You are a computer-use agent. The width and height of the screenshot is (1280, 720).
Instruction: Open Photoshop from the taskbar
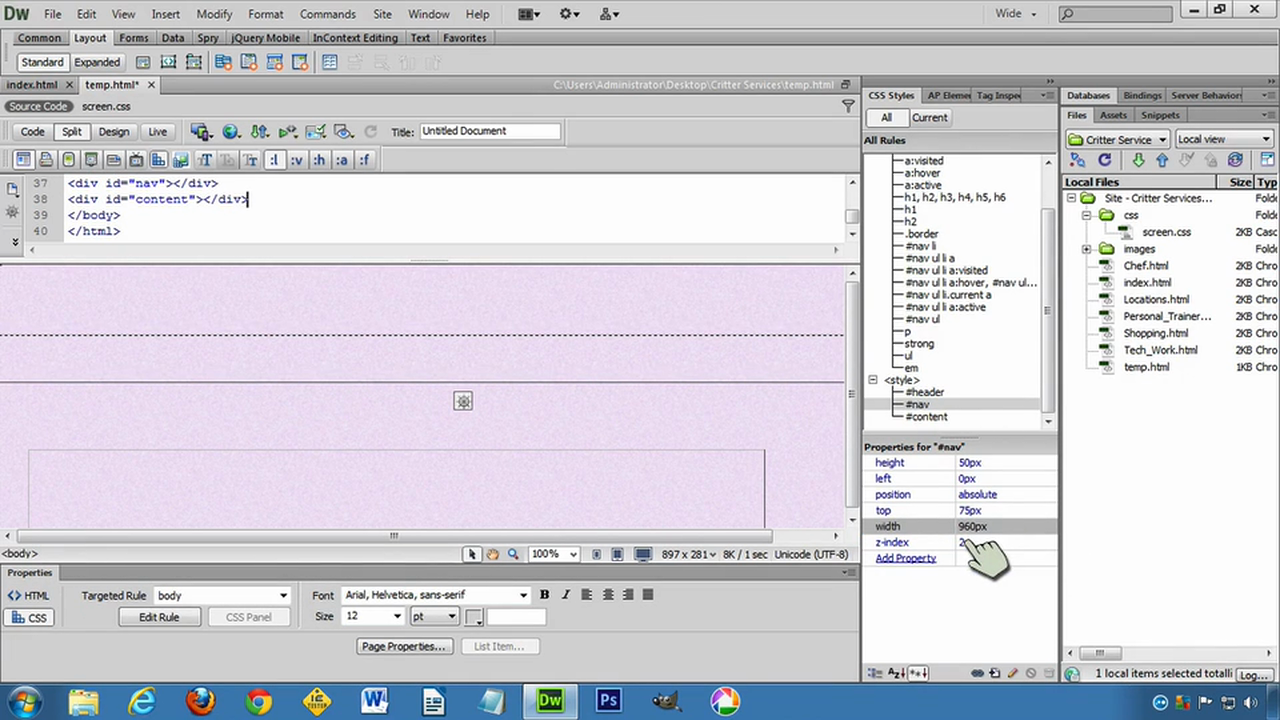[607, 700]
